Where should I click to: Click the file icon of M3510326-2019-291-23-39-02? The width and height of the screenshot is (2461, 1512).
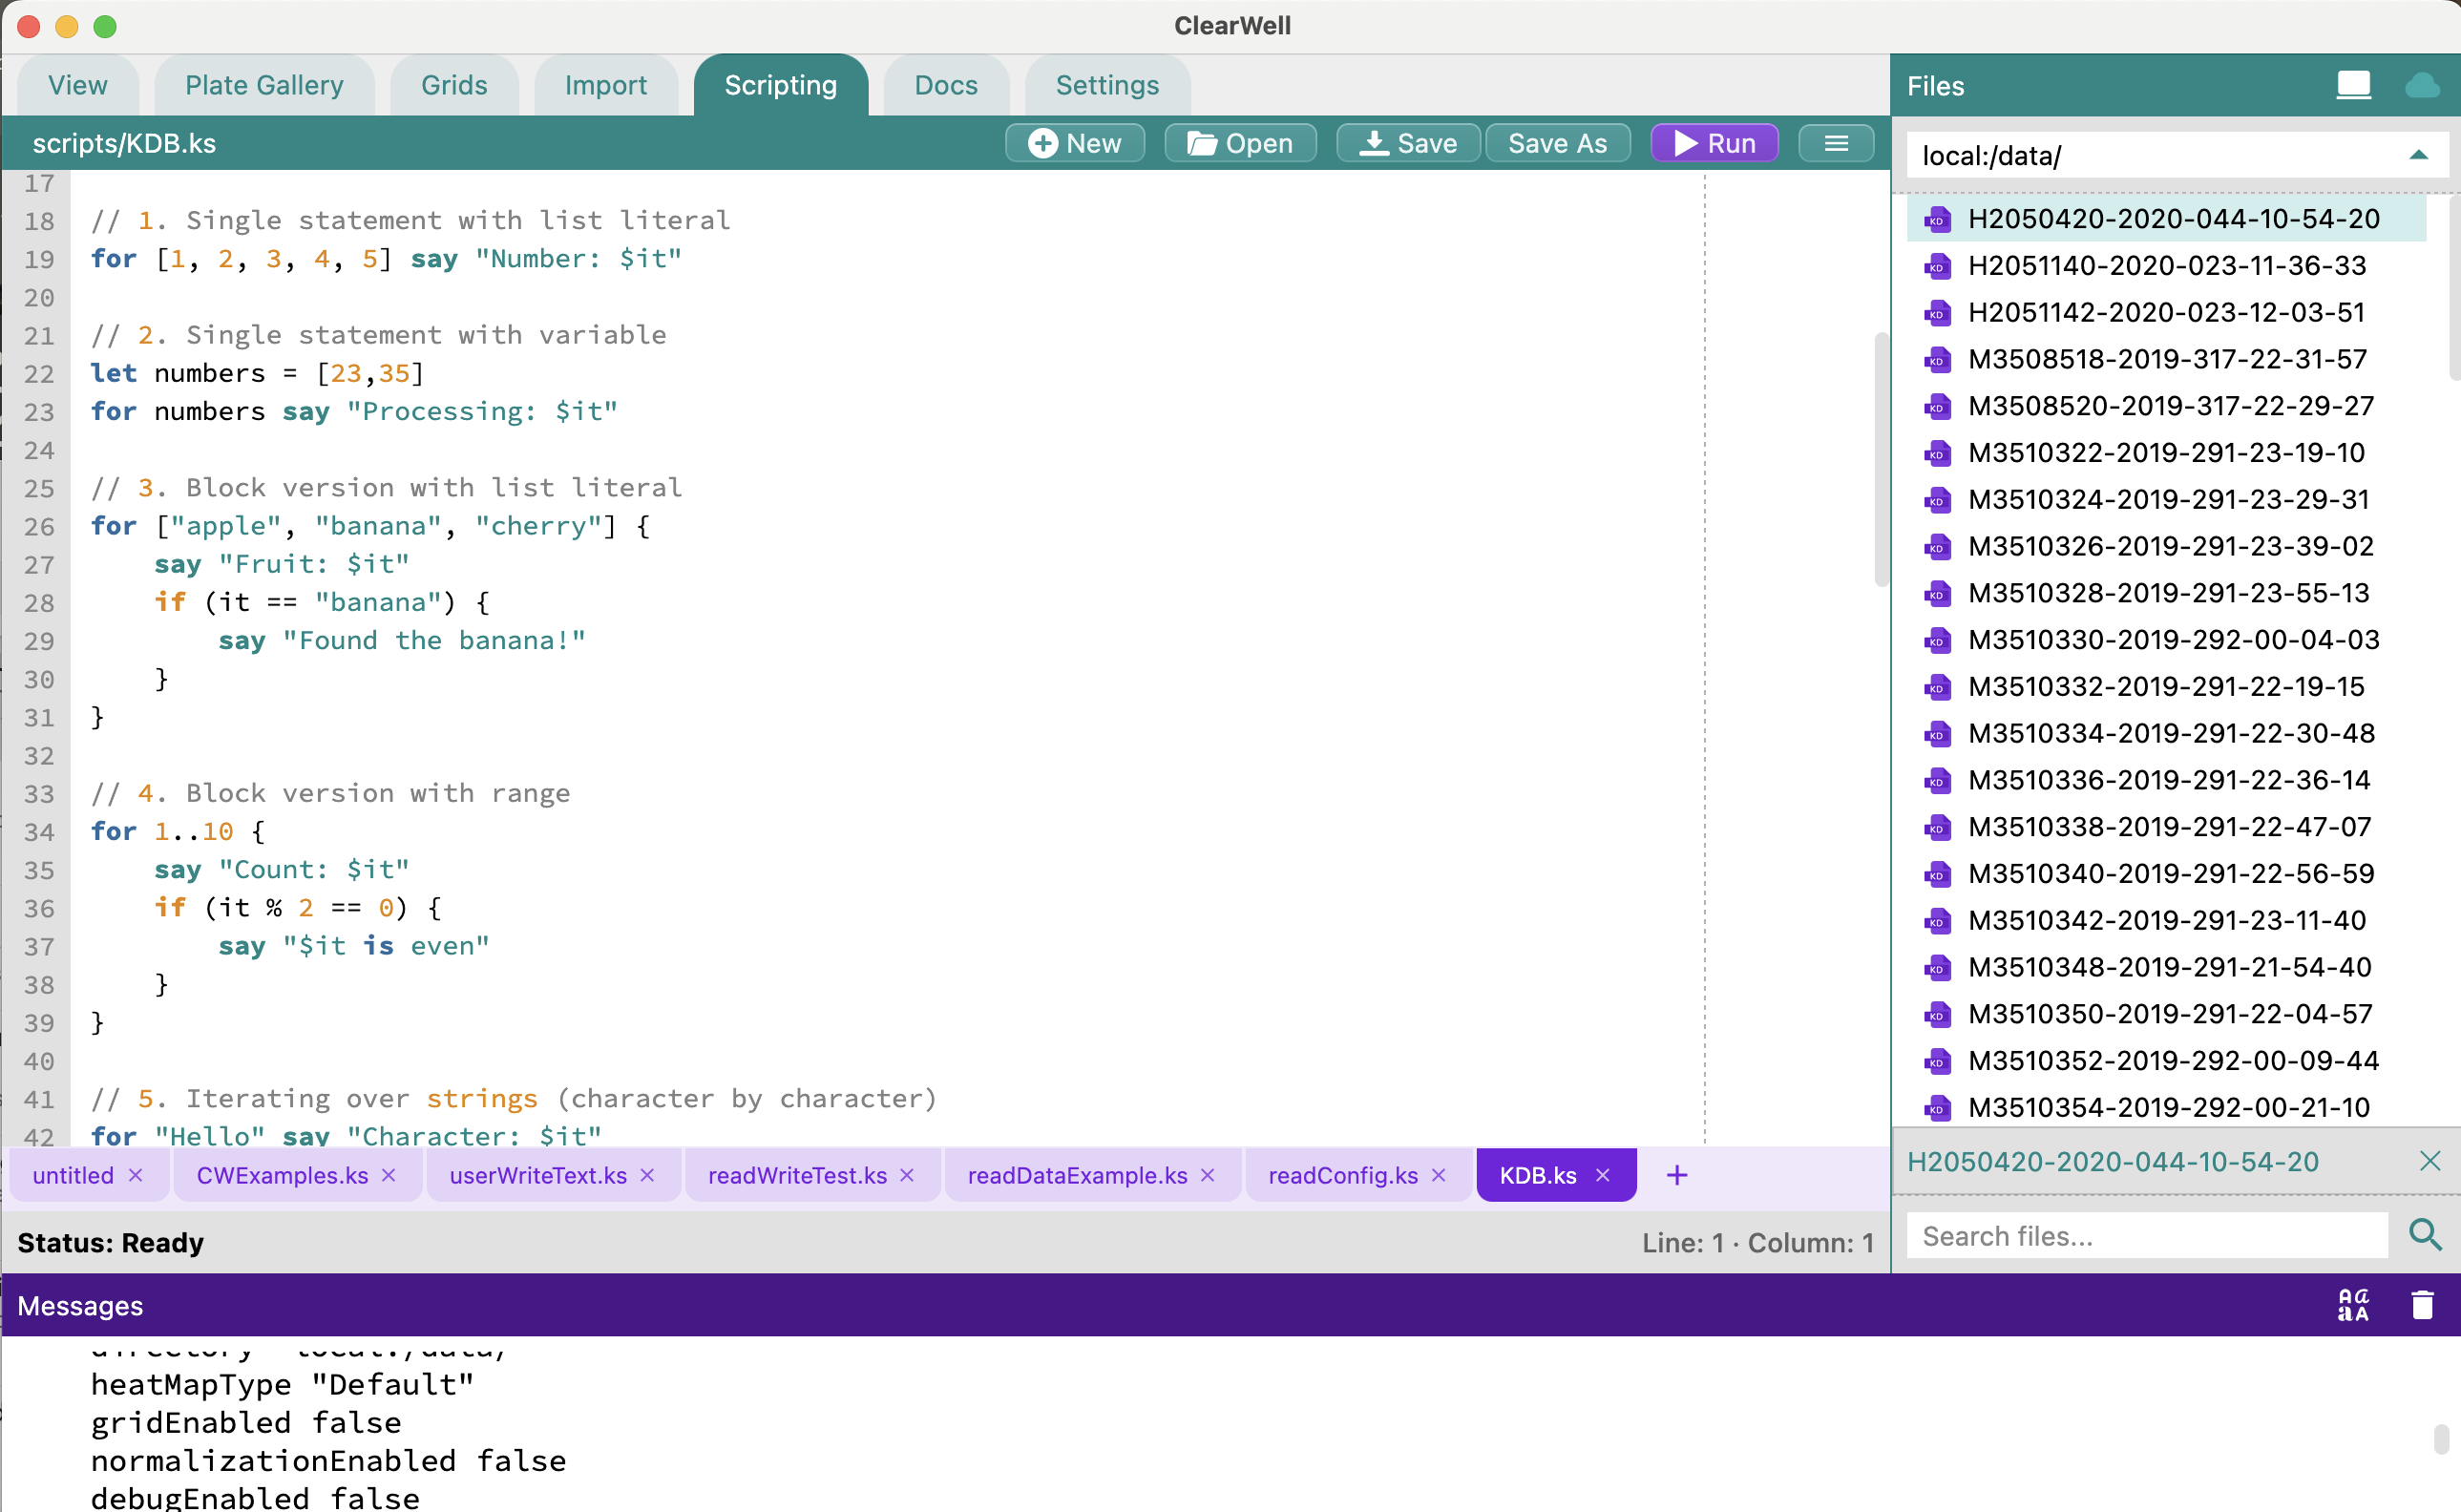coord(1937,547)
